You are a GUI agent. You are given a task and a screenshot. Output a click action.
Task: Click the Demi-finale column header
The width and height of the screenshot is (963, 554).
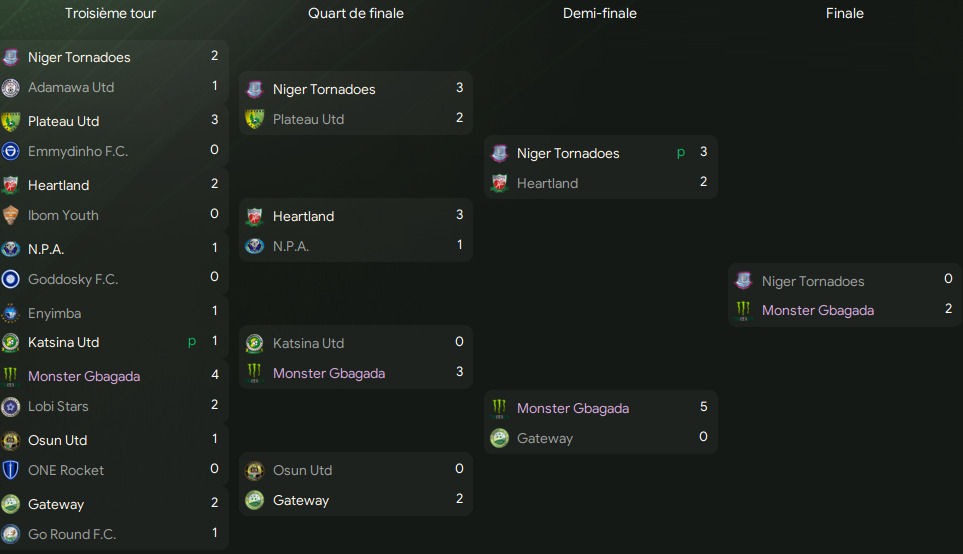(600, 13)
